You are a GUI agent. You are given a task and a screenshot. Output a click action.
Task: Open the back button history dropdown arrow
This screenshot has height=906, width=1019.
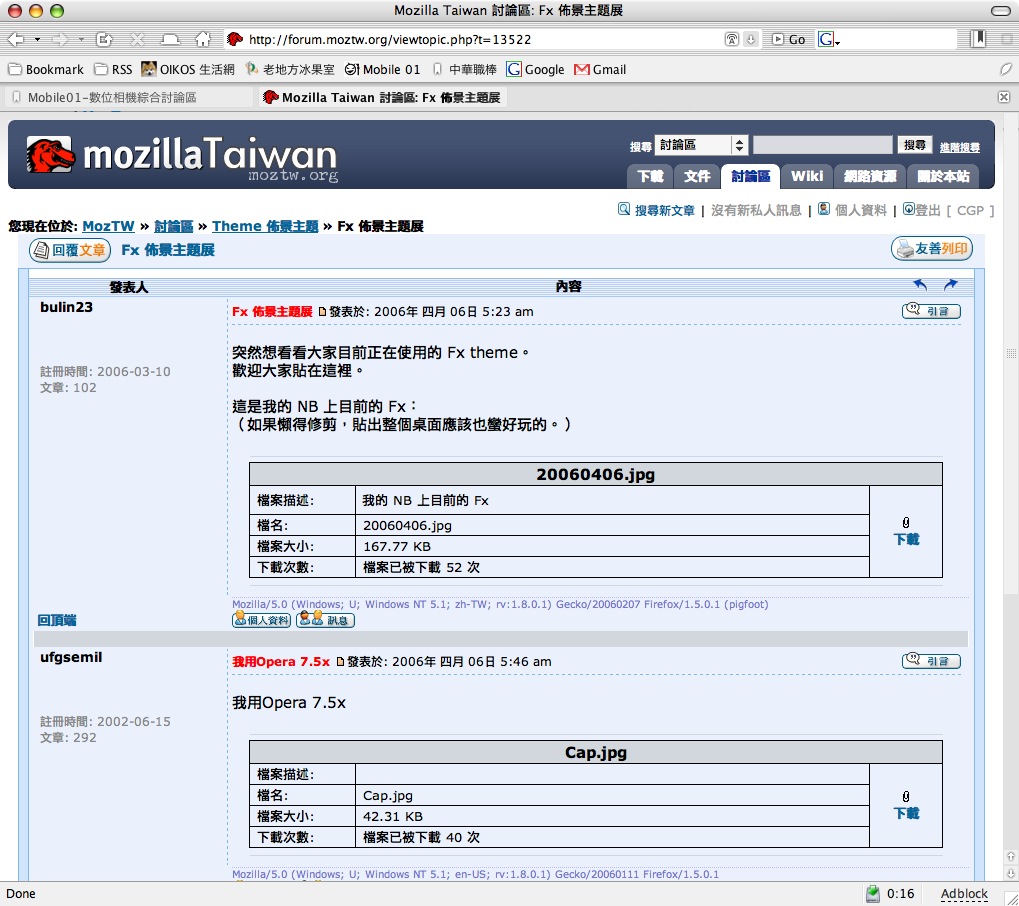click(37, 39)
